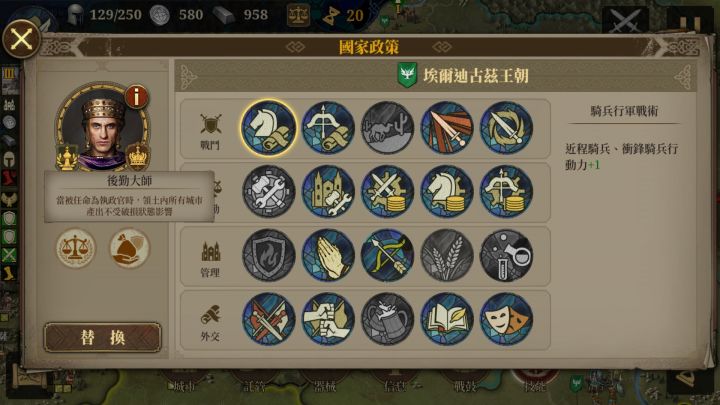Select the handshake diplomacy policy

(328, 319)
